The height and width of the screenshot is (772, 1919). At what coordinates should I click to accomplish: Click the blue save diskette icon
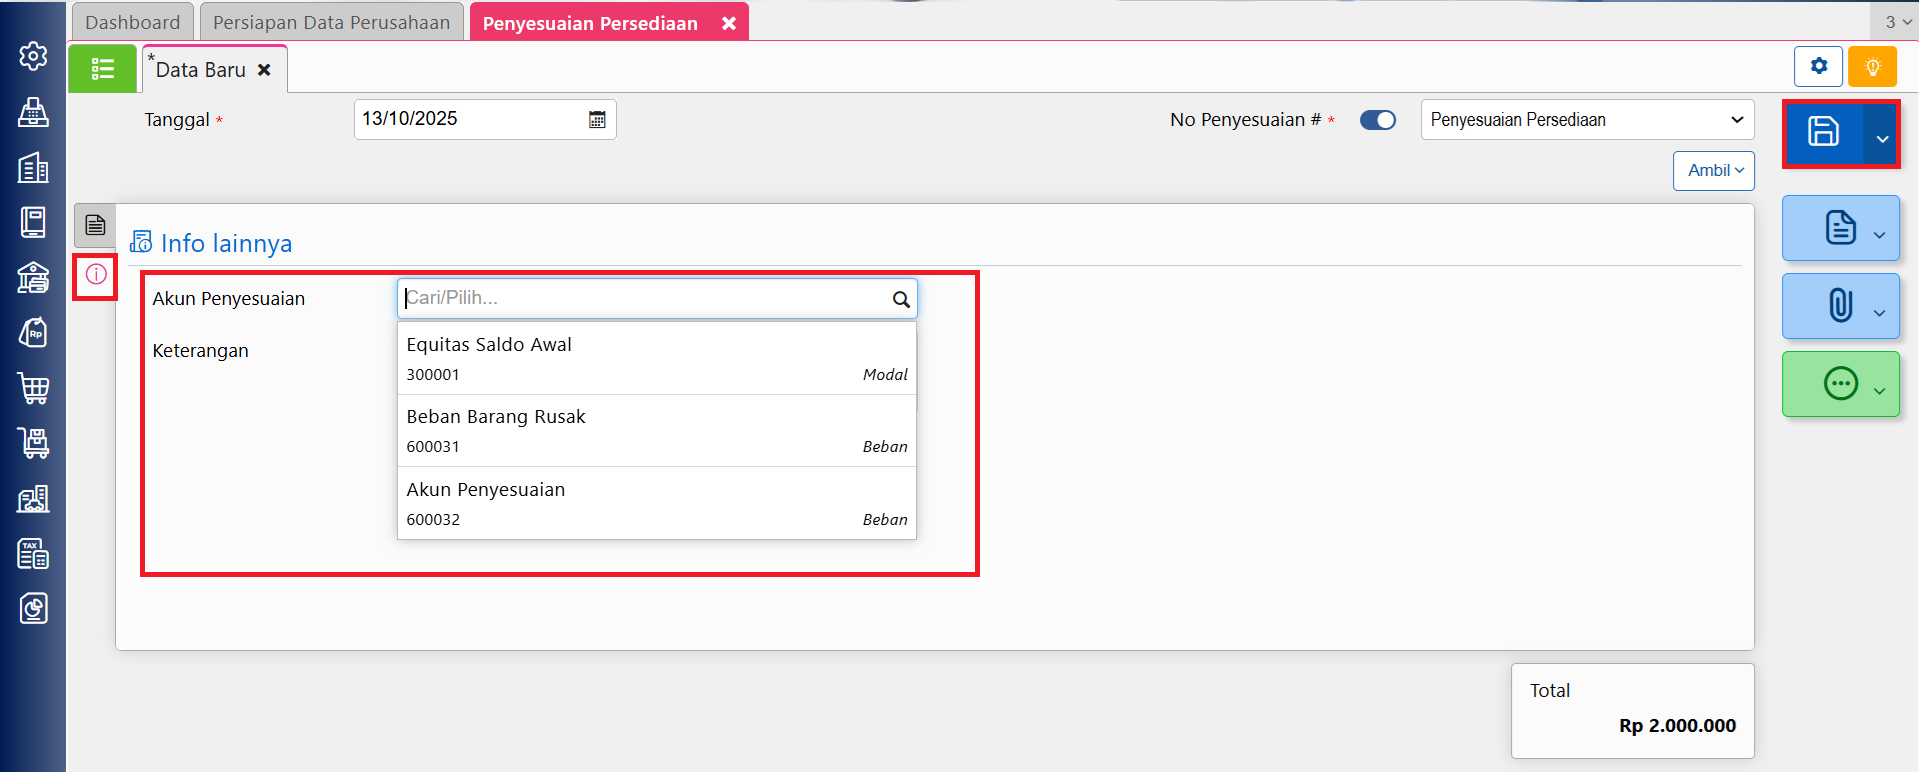(x=1822, y=132)
